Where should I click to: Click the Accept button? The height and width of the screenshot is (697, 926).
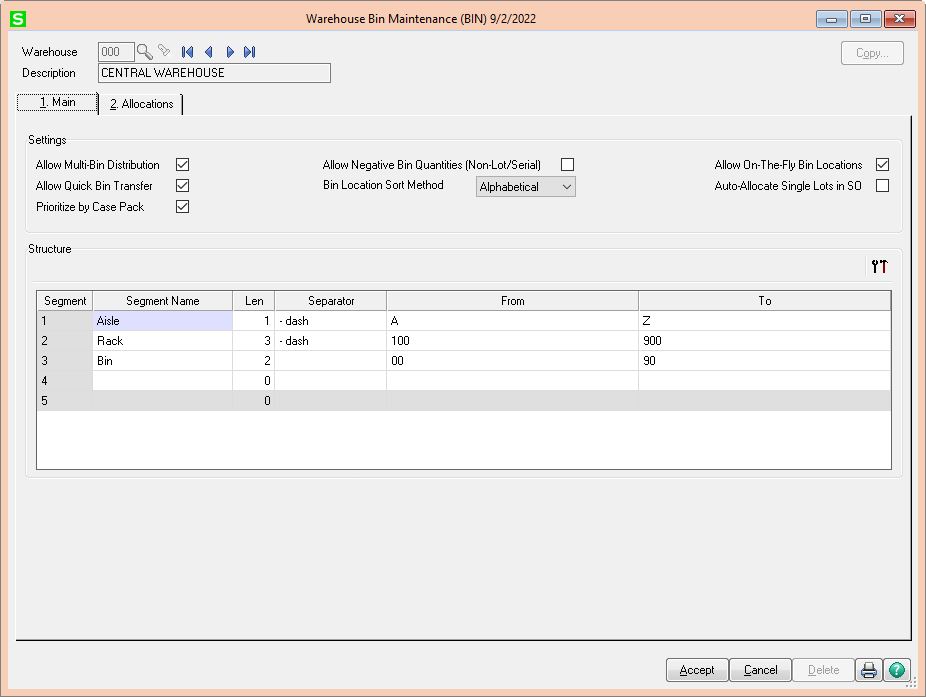[697, 670]
